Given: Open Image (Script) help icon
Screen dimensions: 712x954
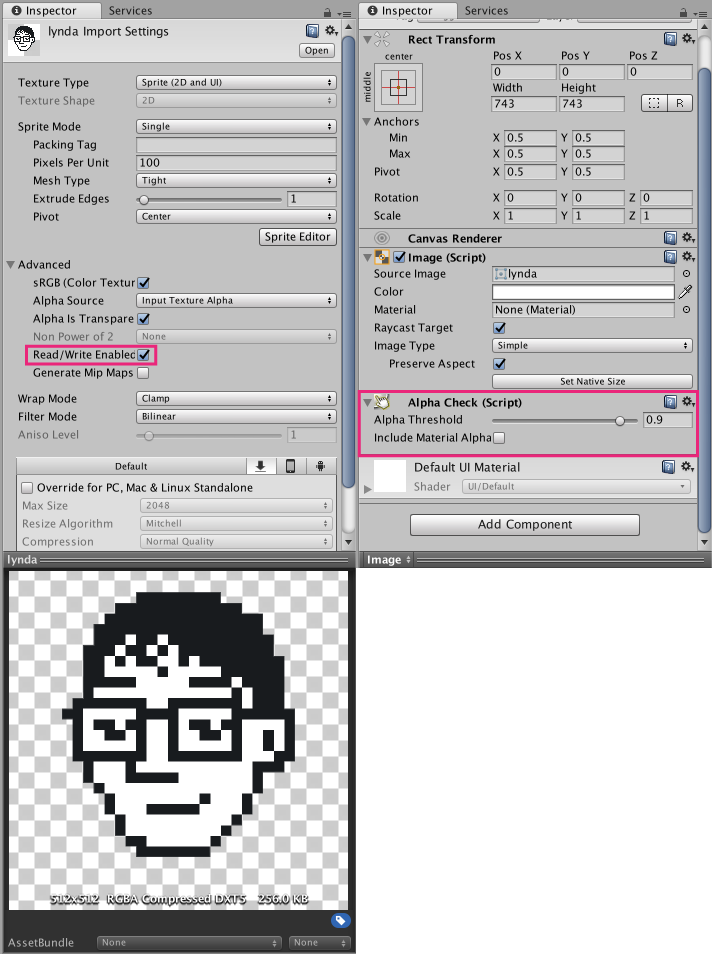Looking at the screenshot, I should [x=670, y=257].
